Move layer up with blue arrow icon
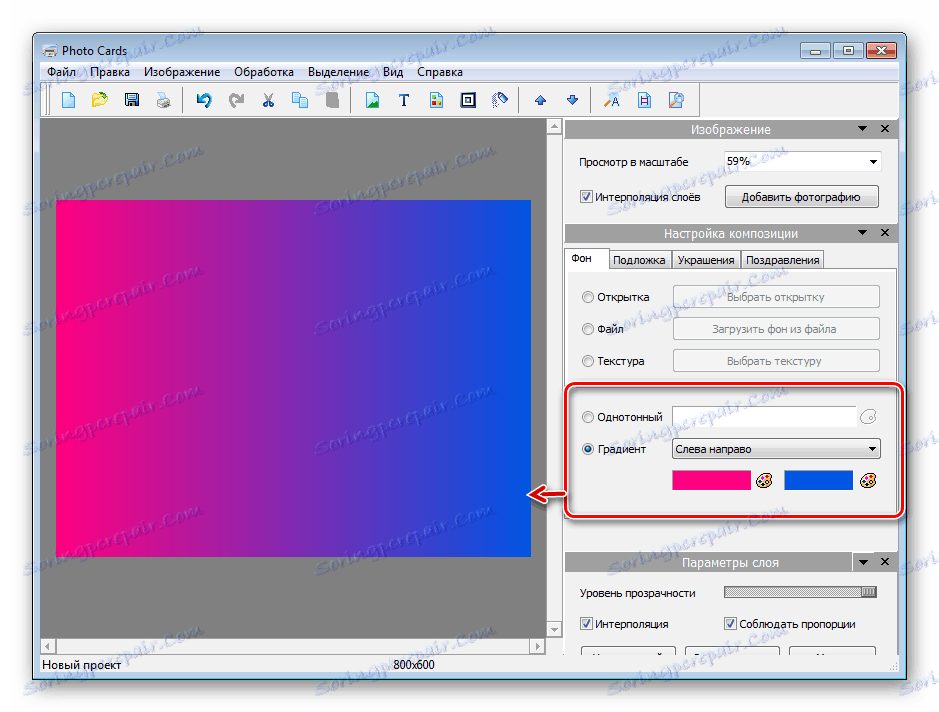 pos(540,100)
